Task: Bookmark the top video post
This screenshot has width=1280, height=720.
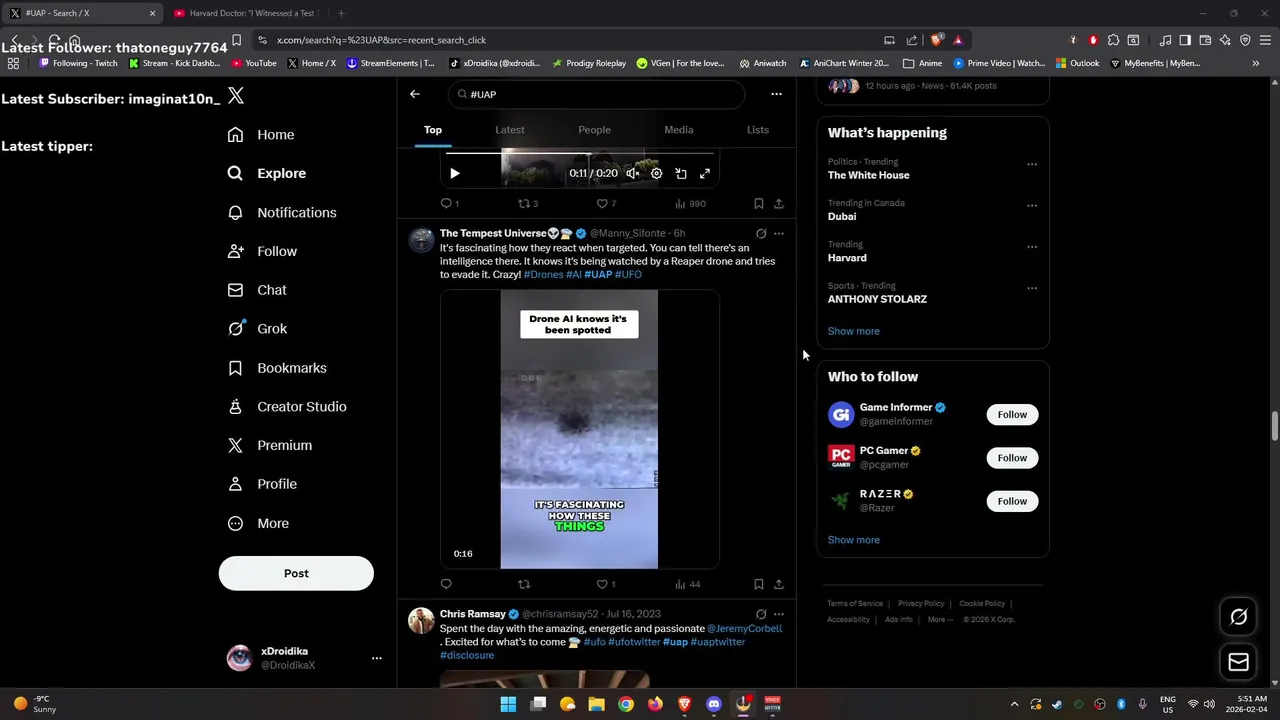Action: 759,203
